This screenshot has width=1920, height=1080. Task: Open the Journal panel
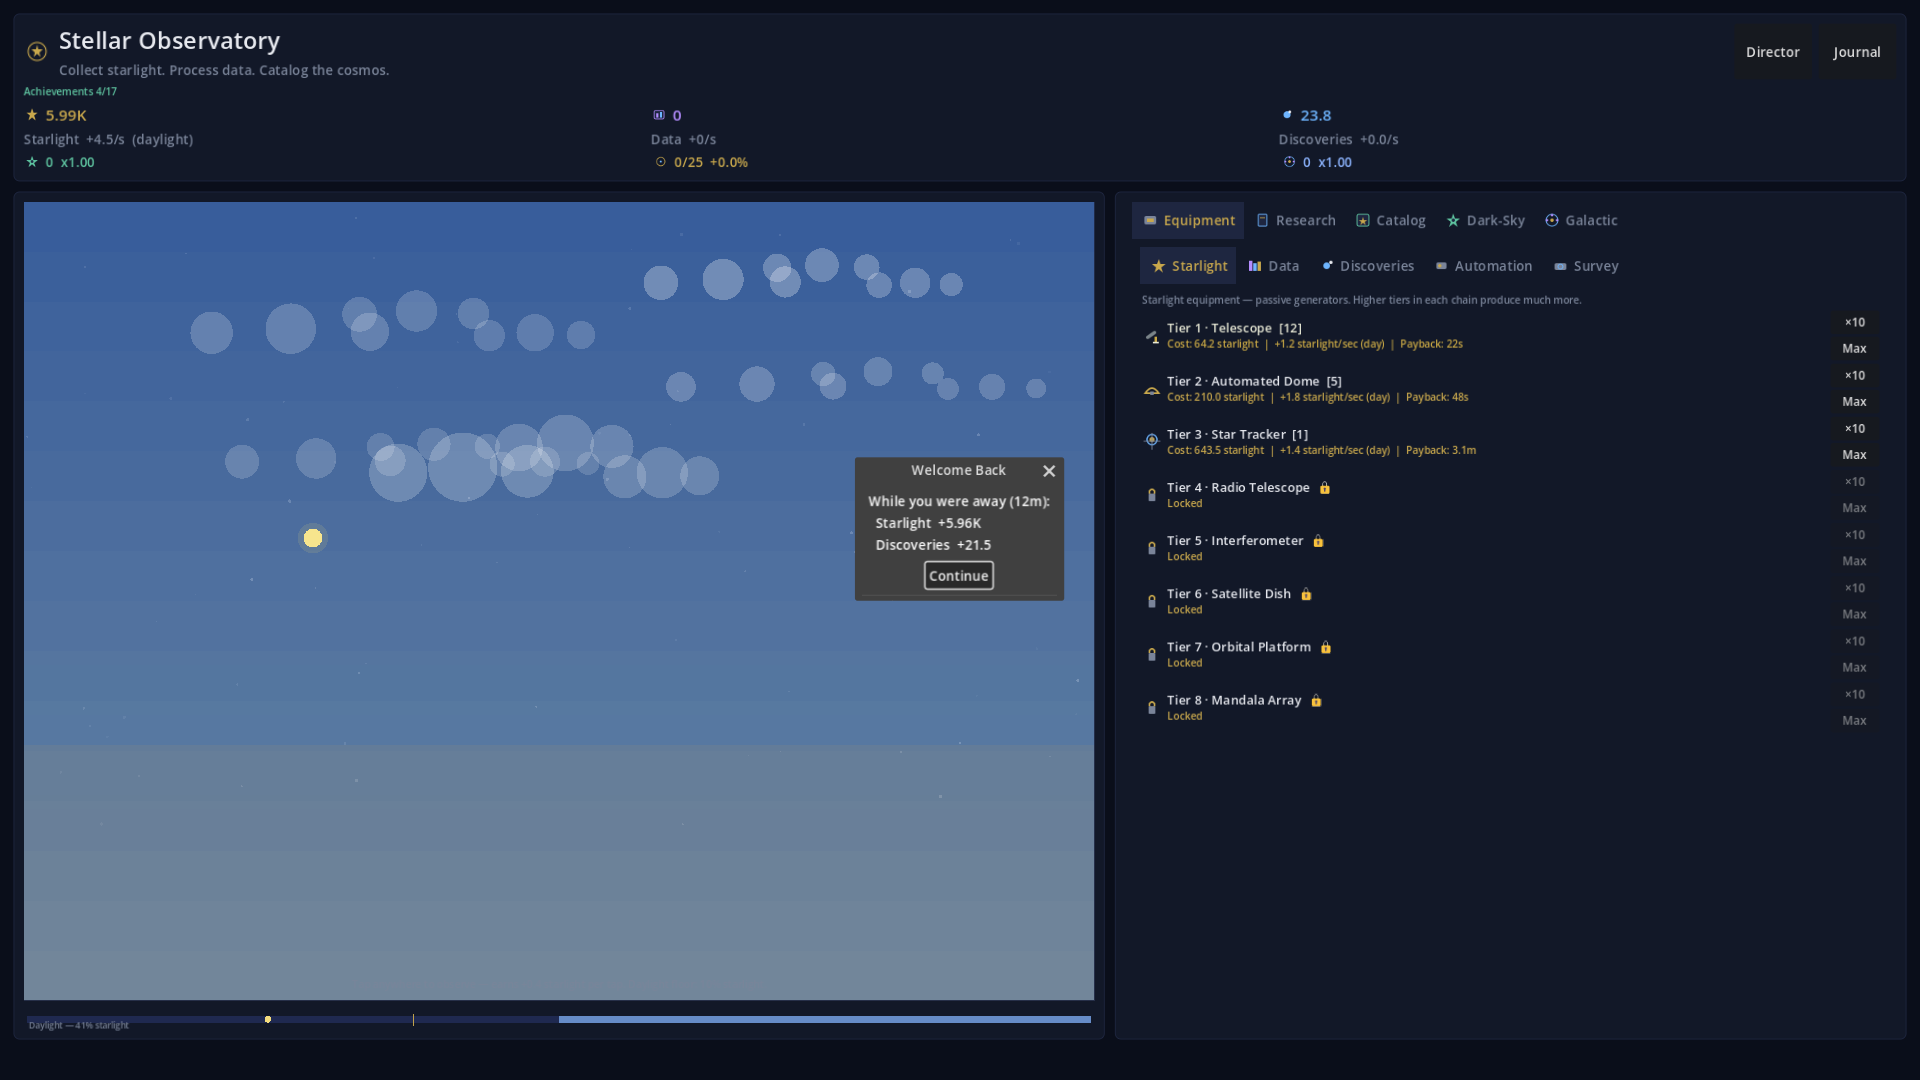tap(1856, 52)
